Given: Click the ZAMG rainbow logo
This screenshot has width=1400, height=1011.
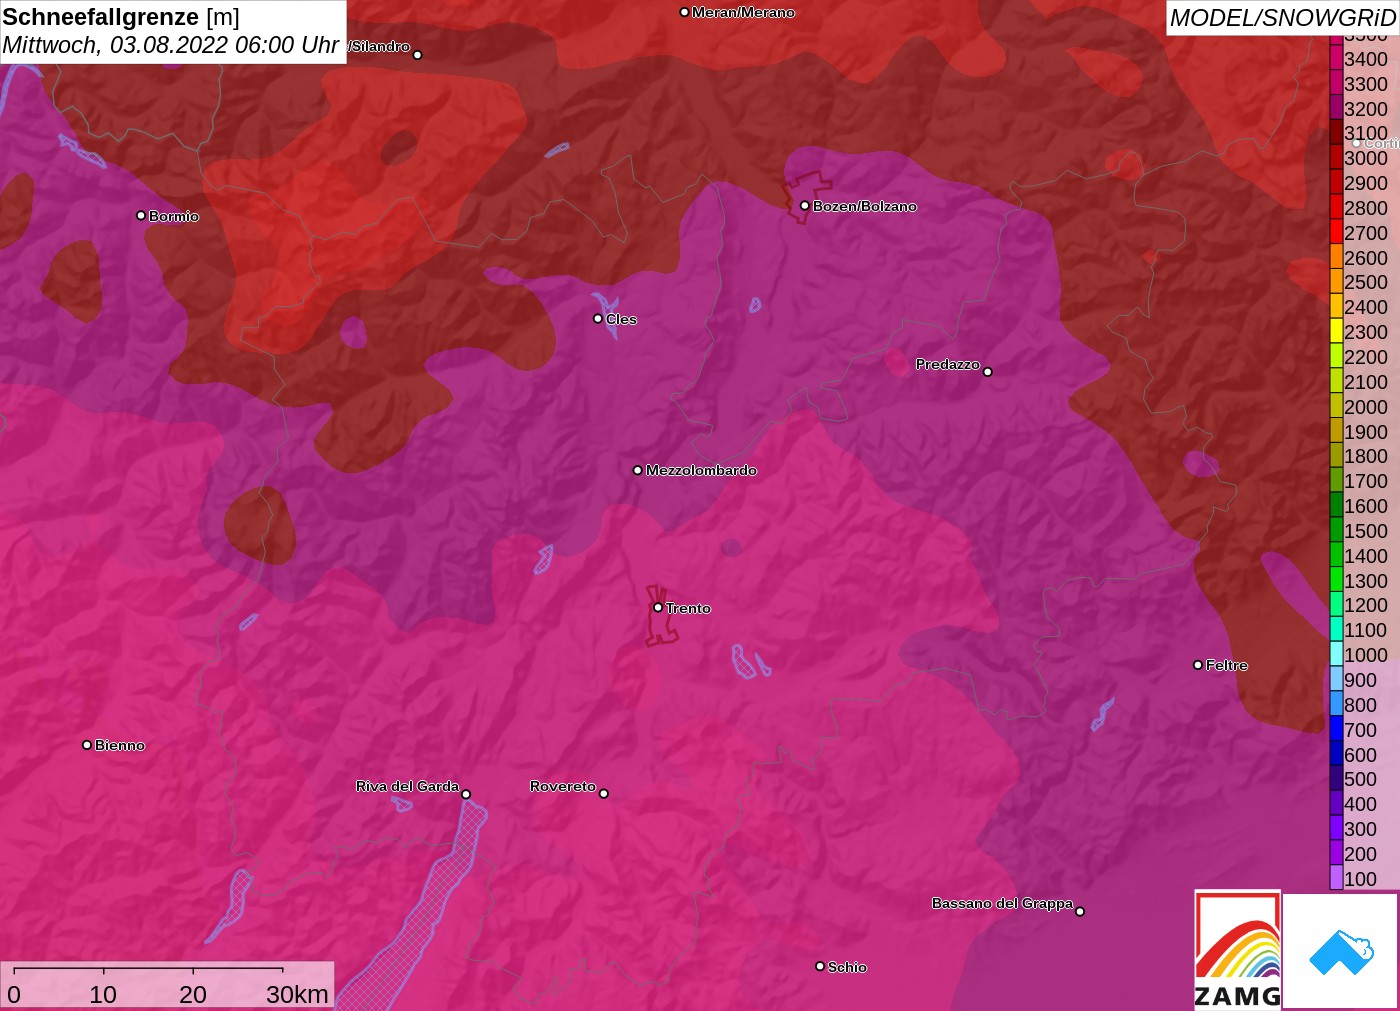Looking at the screenshot, I should point(1237,949).
